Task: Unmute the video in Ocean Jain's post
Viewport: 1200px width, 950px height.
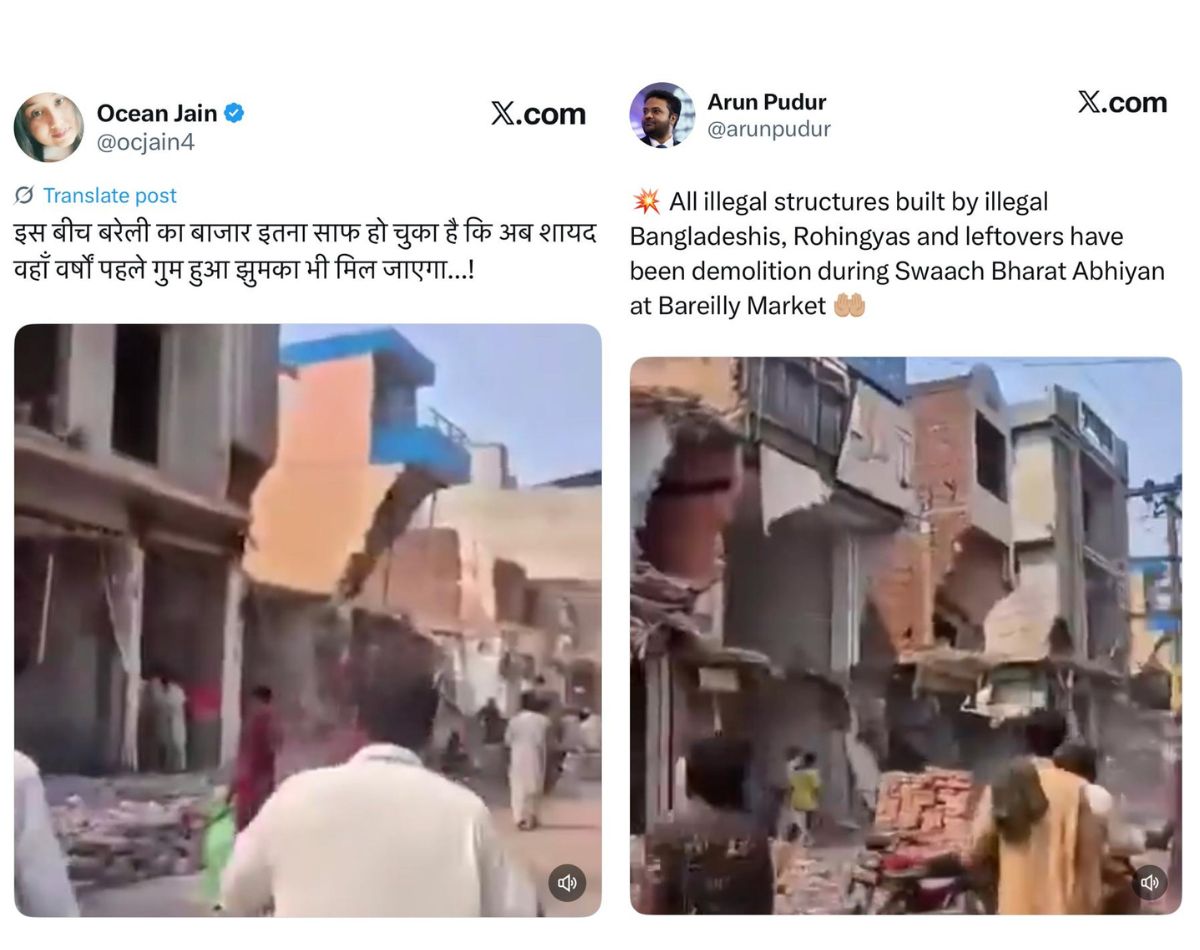Action: (567, 883)
